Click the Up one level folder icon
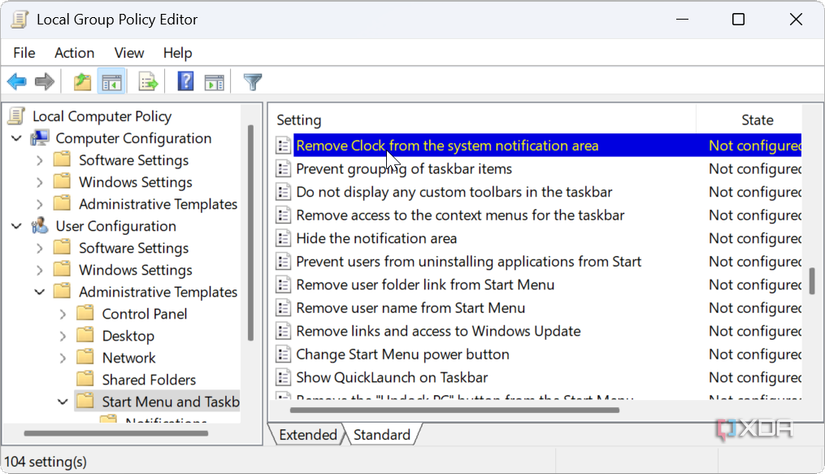This screenshot has height=474, width=825. [82, 82]
